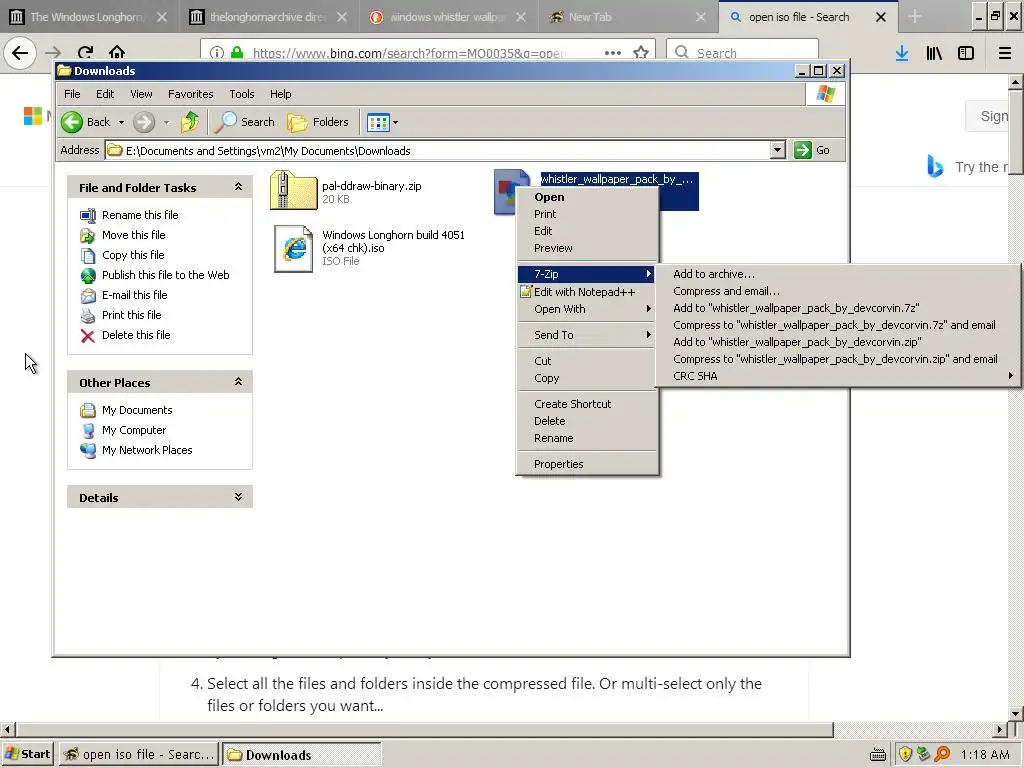
Task: Toggle the Folders pane button
Action: coord(318,122)
